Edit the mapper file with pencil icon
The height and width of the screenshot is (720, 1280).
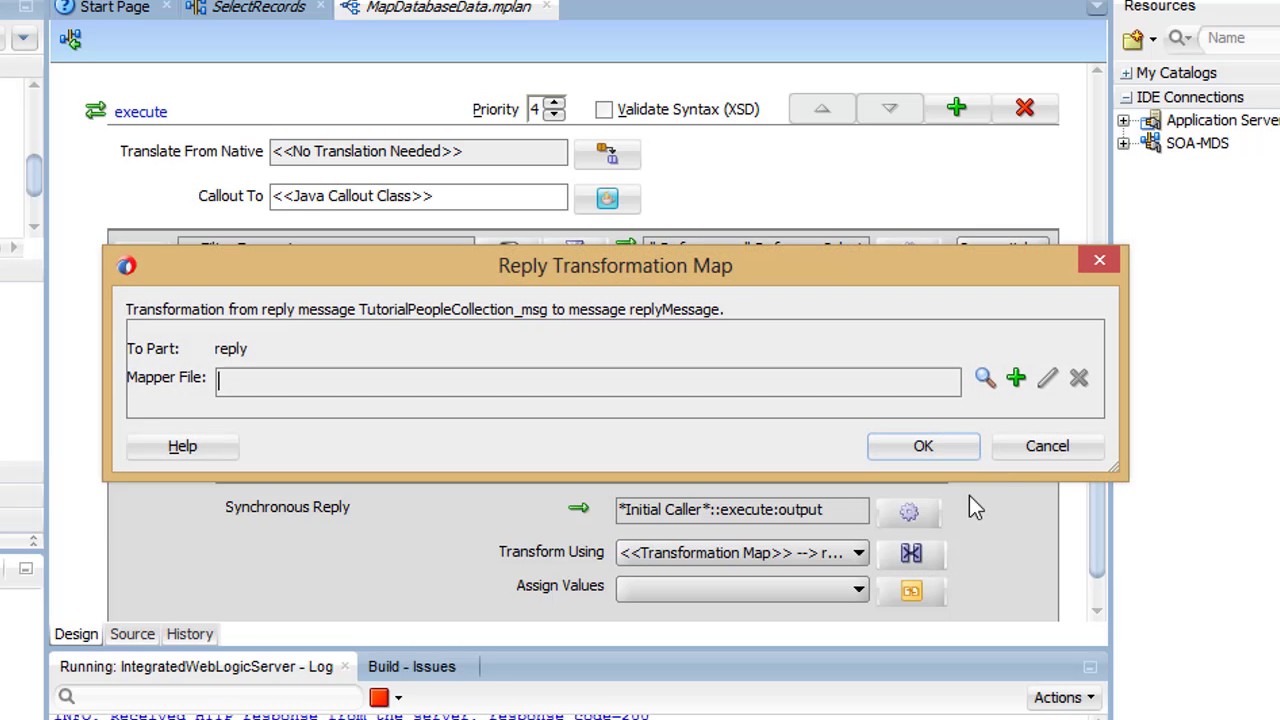pos(1047,378)
